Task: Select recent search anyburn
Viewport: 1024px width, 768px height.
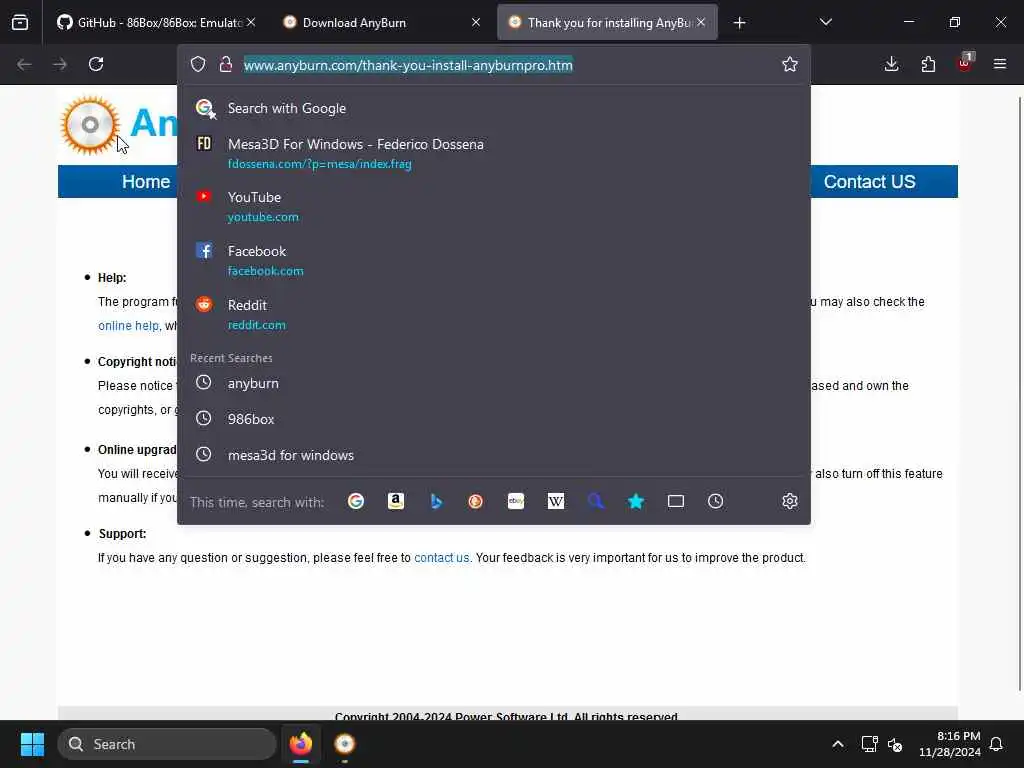Action: [494, 383]
